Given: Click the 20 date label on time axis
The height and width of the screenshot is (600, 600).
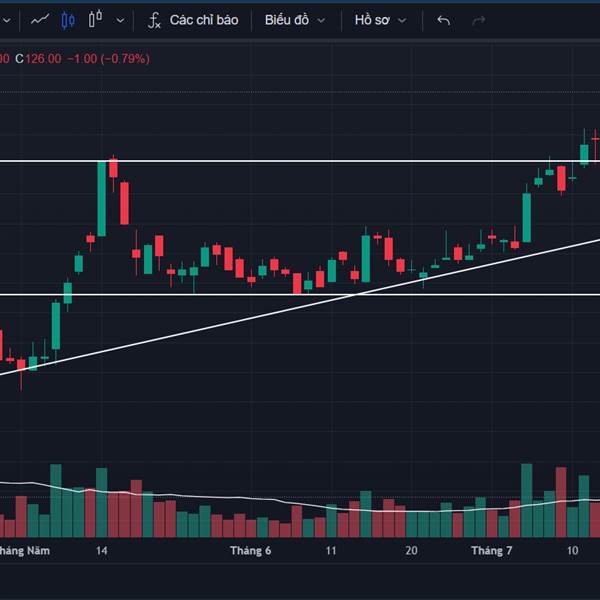Looking at the screenshot, I should tap(411, 551).
